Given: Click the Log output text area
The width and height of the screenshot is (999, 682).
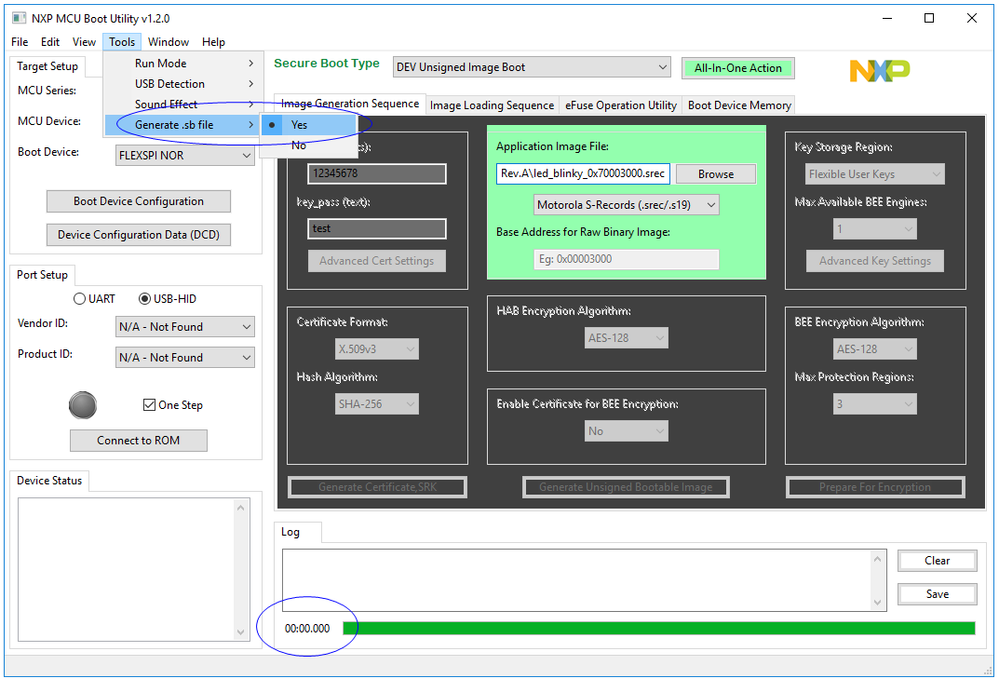Looking at the screenshot, I should (577, 581).
